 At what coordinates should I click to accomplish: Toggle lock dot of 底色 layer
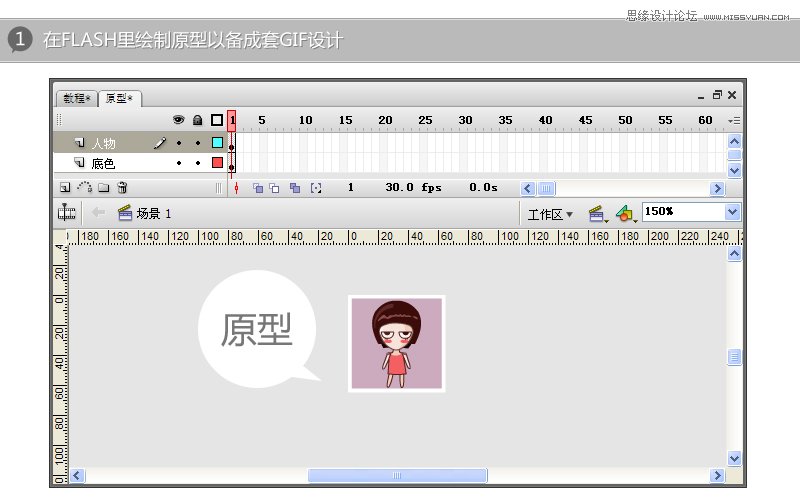(198, 162)
